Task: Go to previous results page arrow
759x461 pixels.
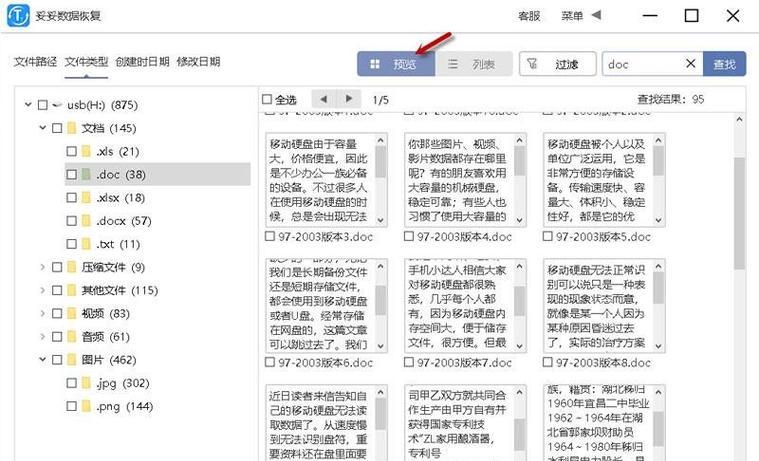Action: tap(323, 99)
